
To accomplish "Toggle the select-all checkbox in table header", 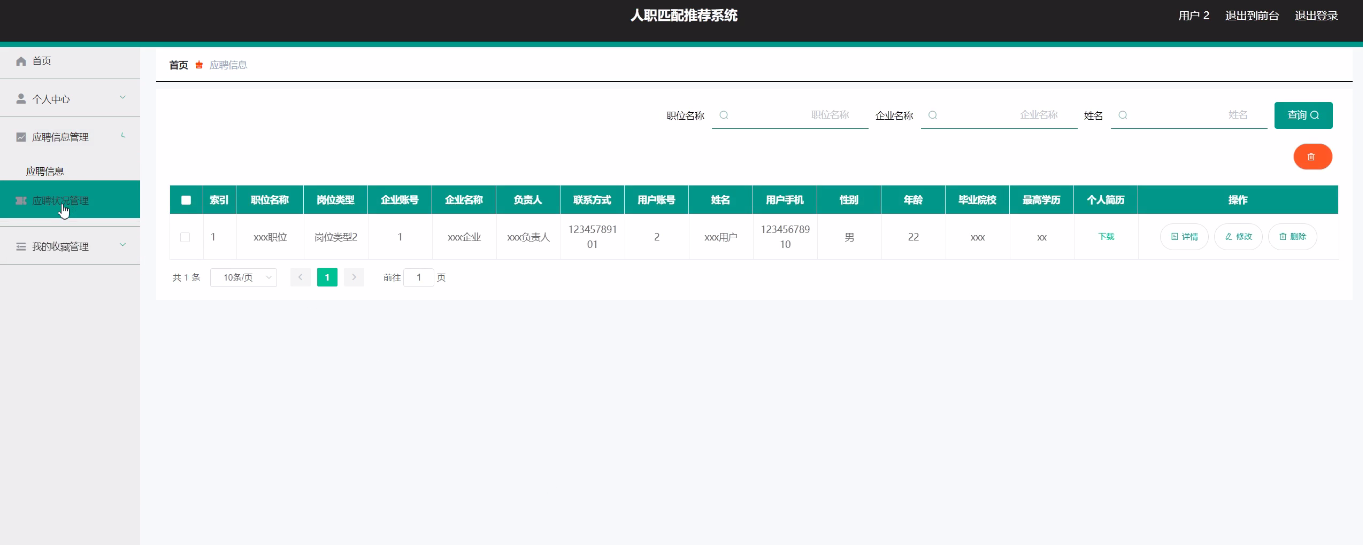I will pyautogui.click(x=186, y=200).
